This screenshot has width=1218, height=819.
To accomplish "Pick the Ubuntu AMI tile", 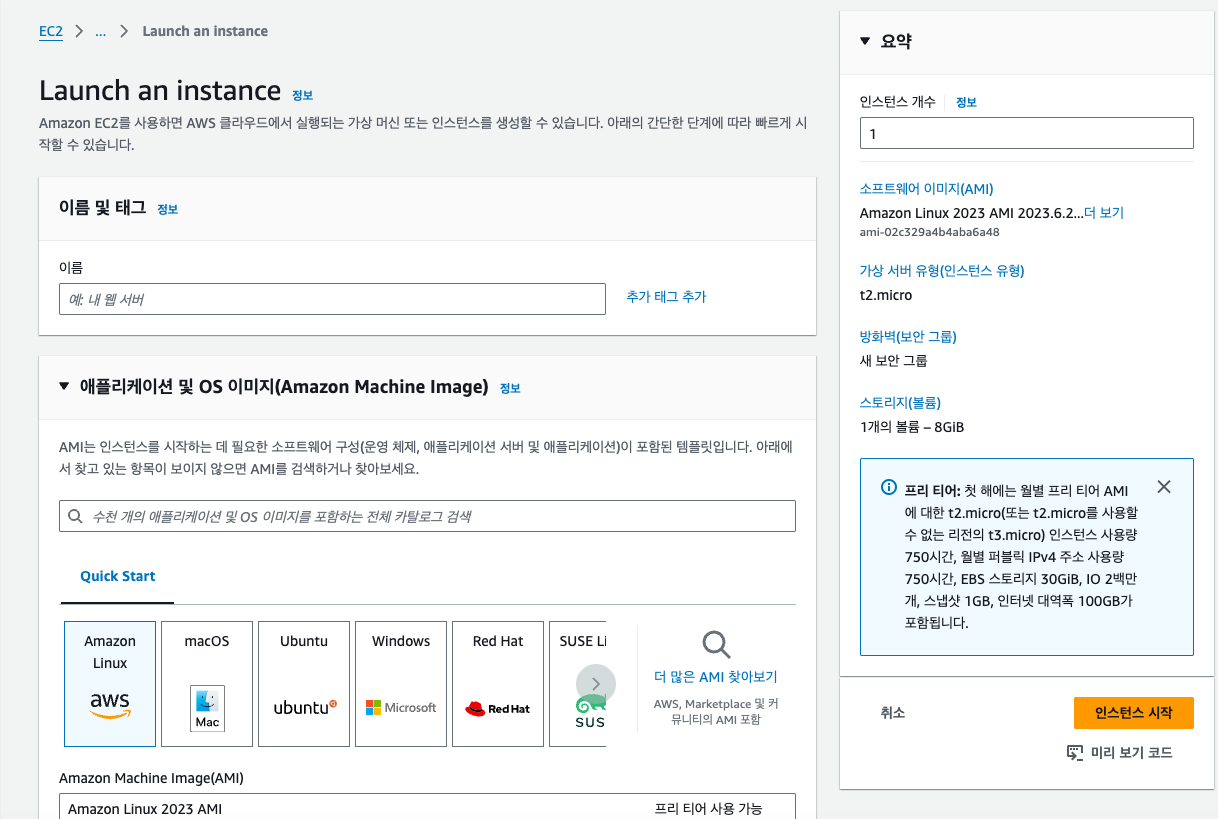I will (304, 684).
